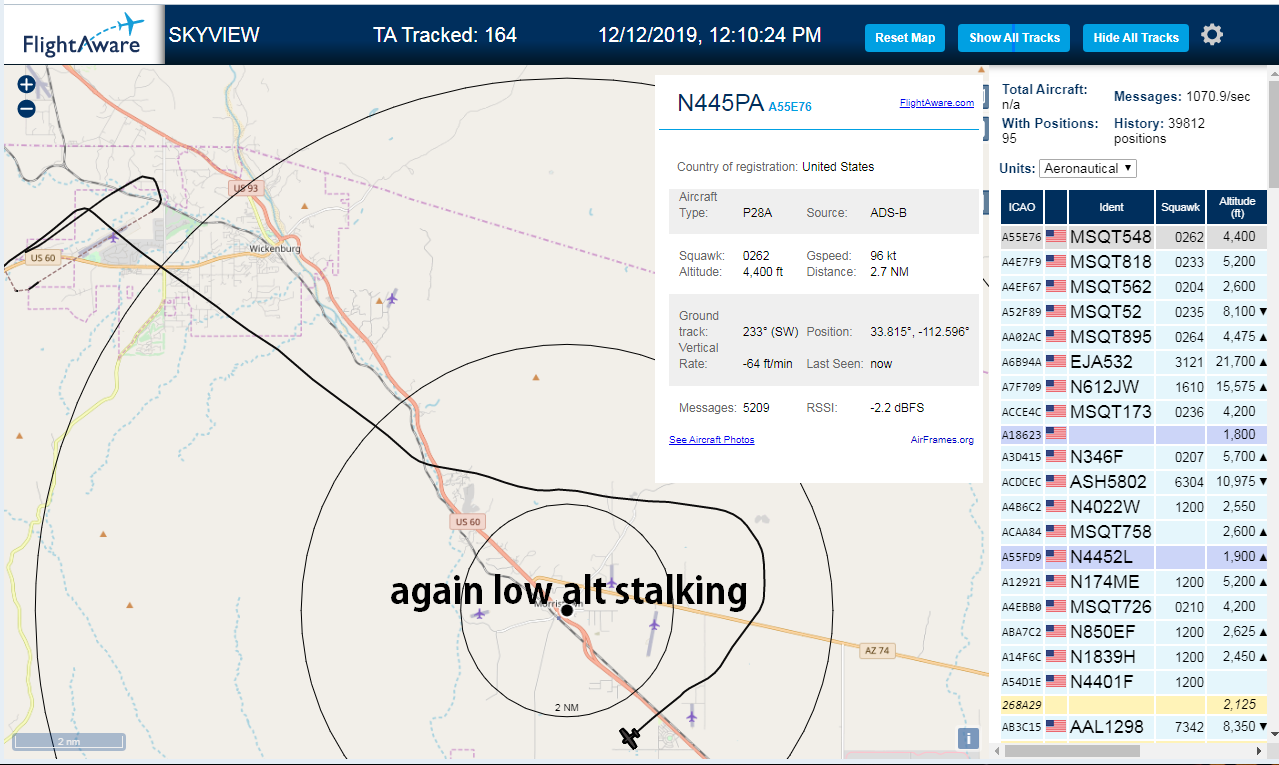Open See Aircraft Photos link
Image resolution: width=1279 pixels, height=765 pixels.
pyautogui.click(x=712, y=440)
